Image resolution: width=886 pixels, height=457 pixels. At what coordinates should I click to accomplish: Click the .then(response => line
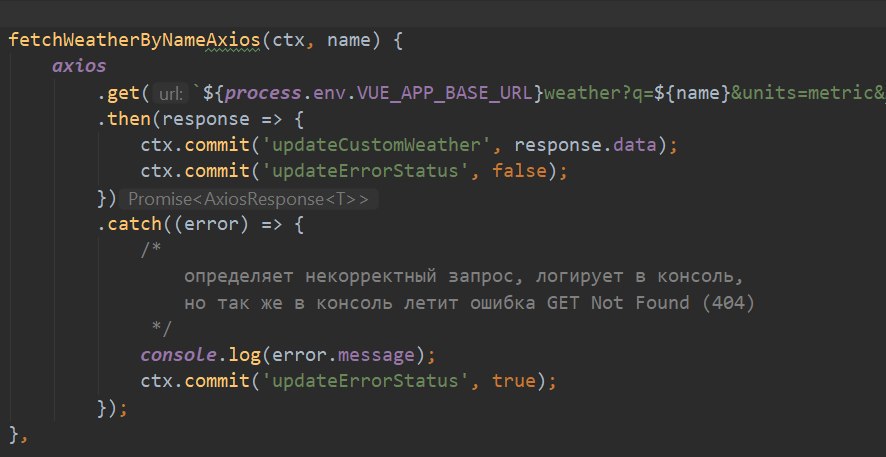201,119
